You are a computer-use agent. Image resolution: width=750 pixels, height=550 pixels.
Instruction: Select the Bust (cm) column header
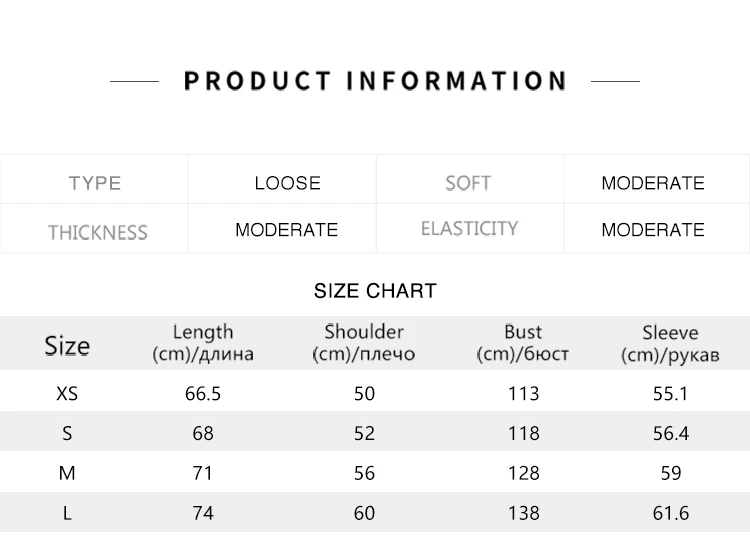523,342
